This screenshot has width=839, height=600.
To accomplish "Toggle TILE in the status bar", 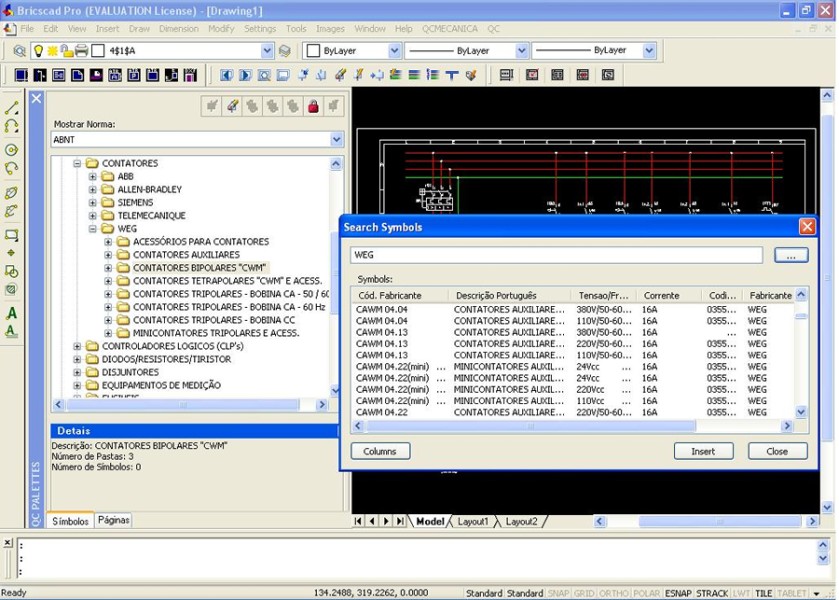I will 764,593.
